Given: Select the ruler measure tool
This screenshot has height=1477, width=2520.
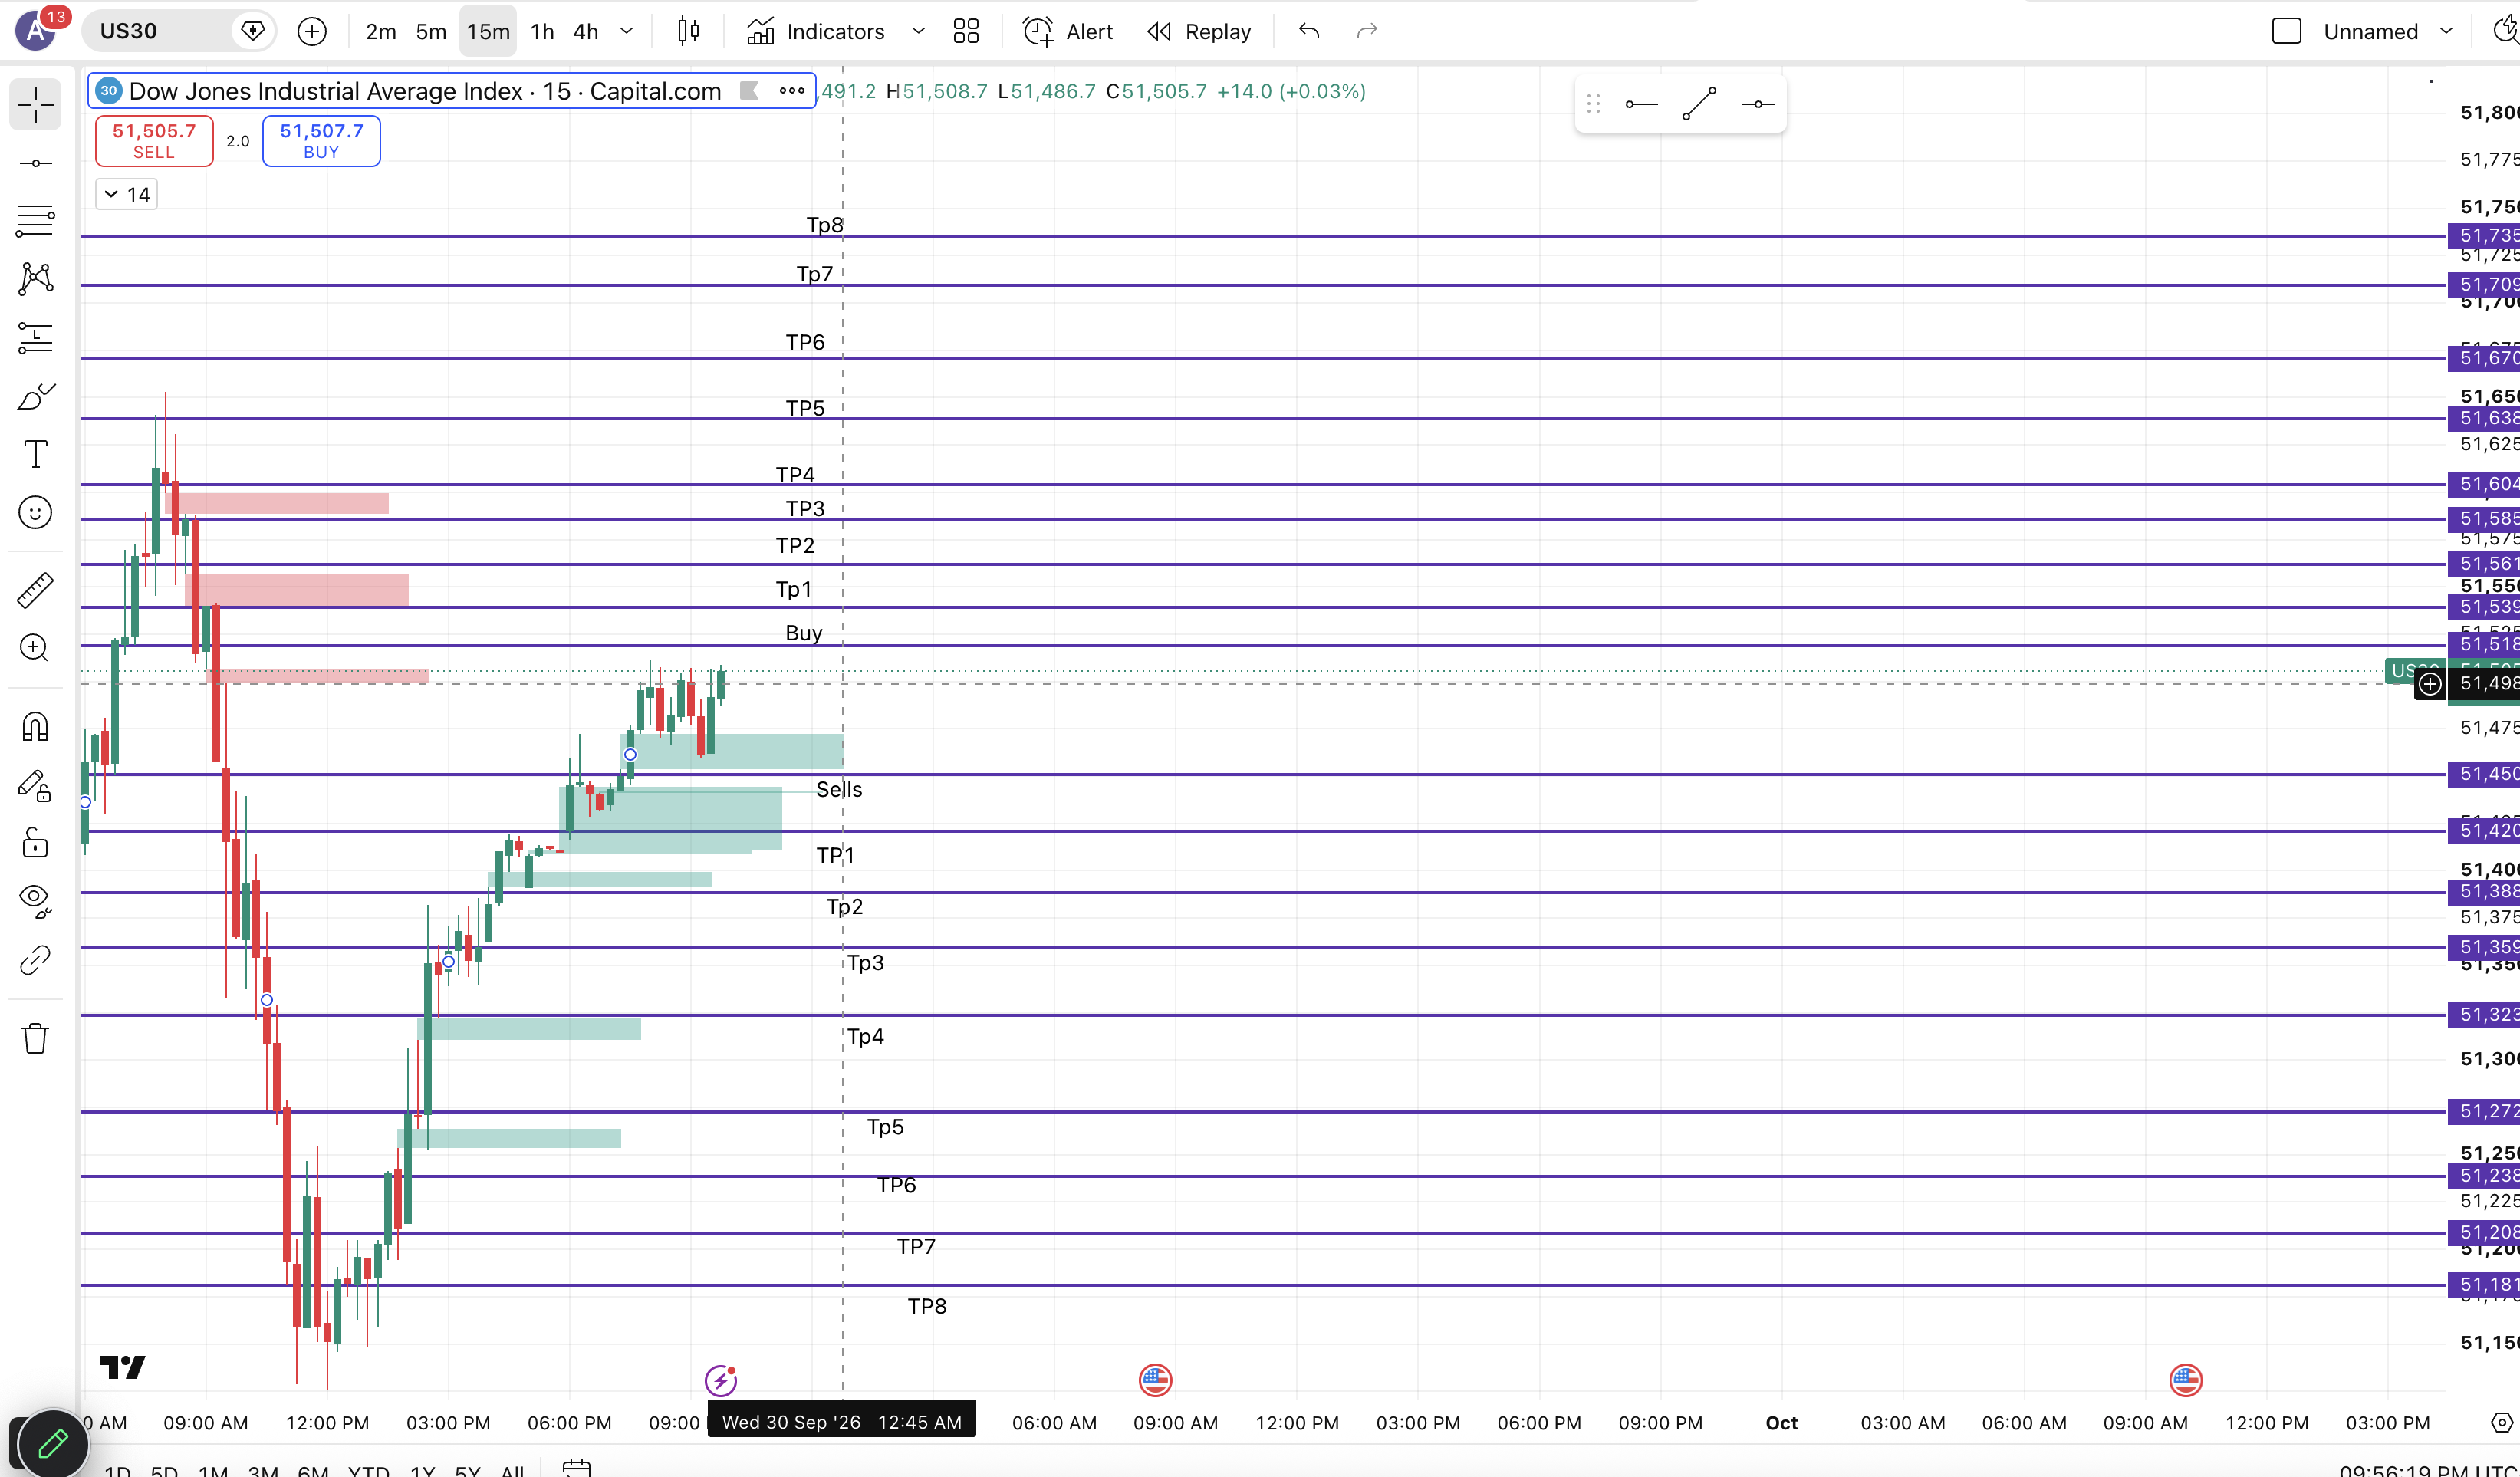Looking at the screenshot, I should (x=35, y=590).
